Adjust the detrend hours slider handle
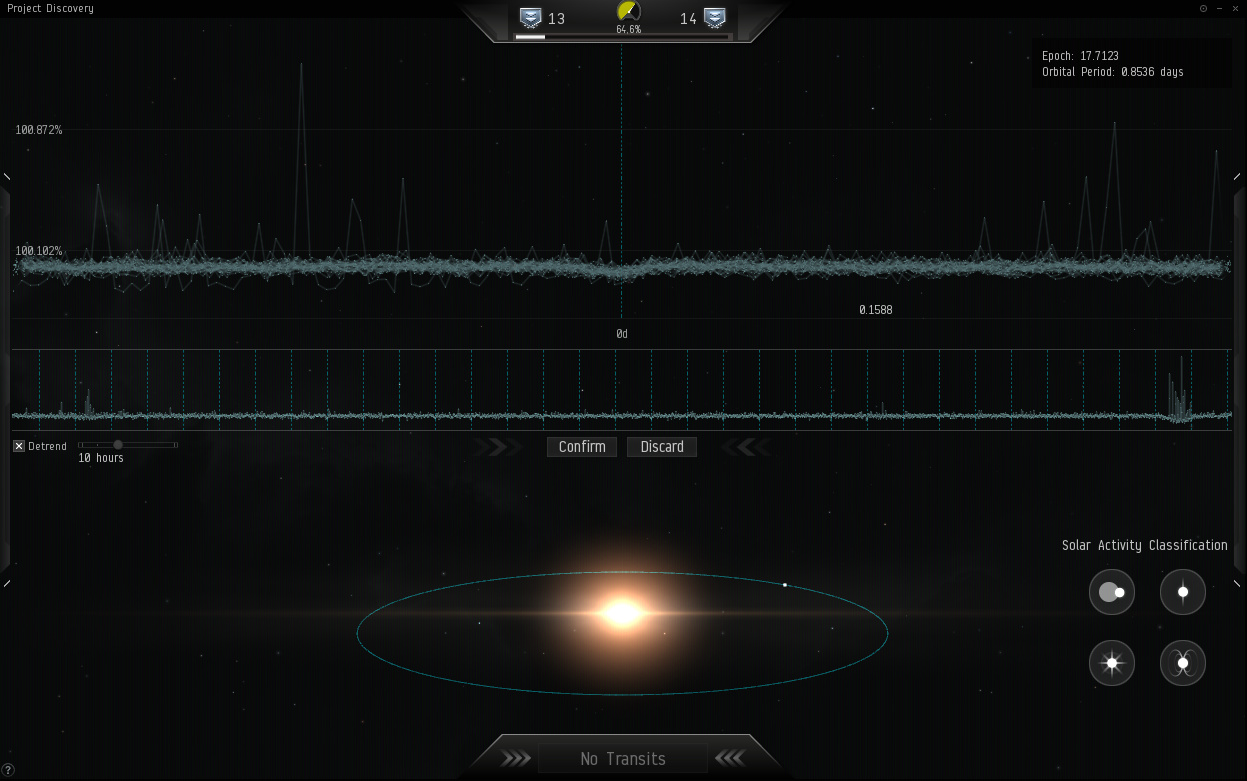1247x781 pixels. click(x=117, y=444)
